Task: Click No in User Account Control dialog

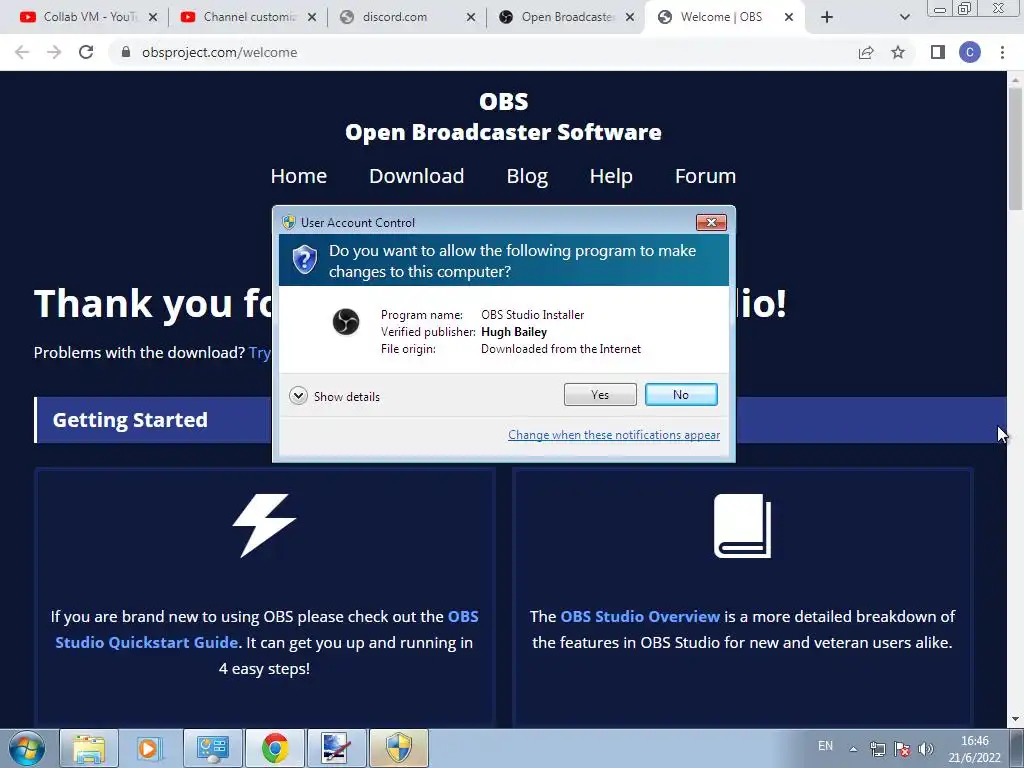Action: (x=680, y=394)
